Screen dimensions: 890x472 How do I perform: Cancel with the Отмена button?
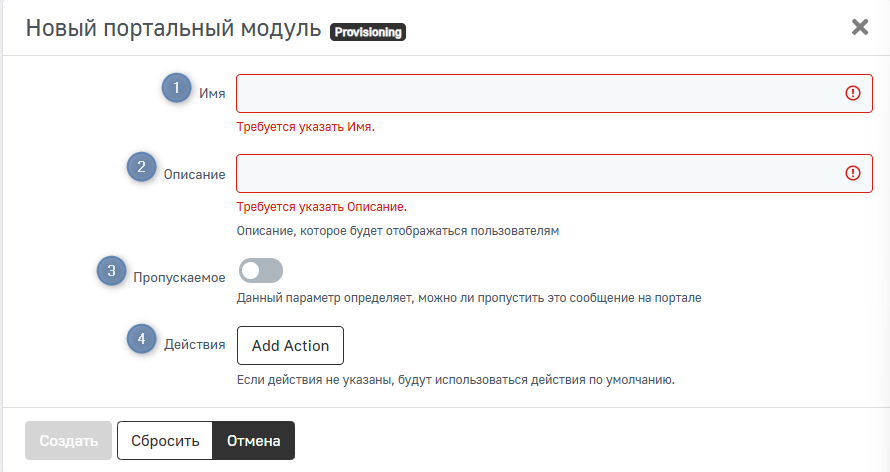pos(254,440)
